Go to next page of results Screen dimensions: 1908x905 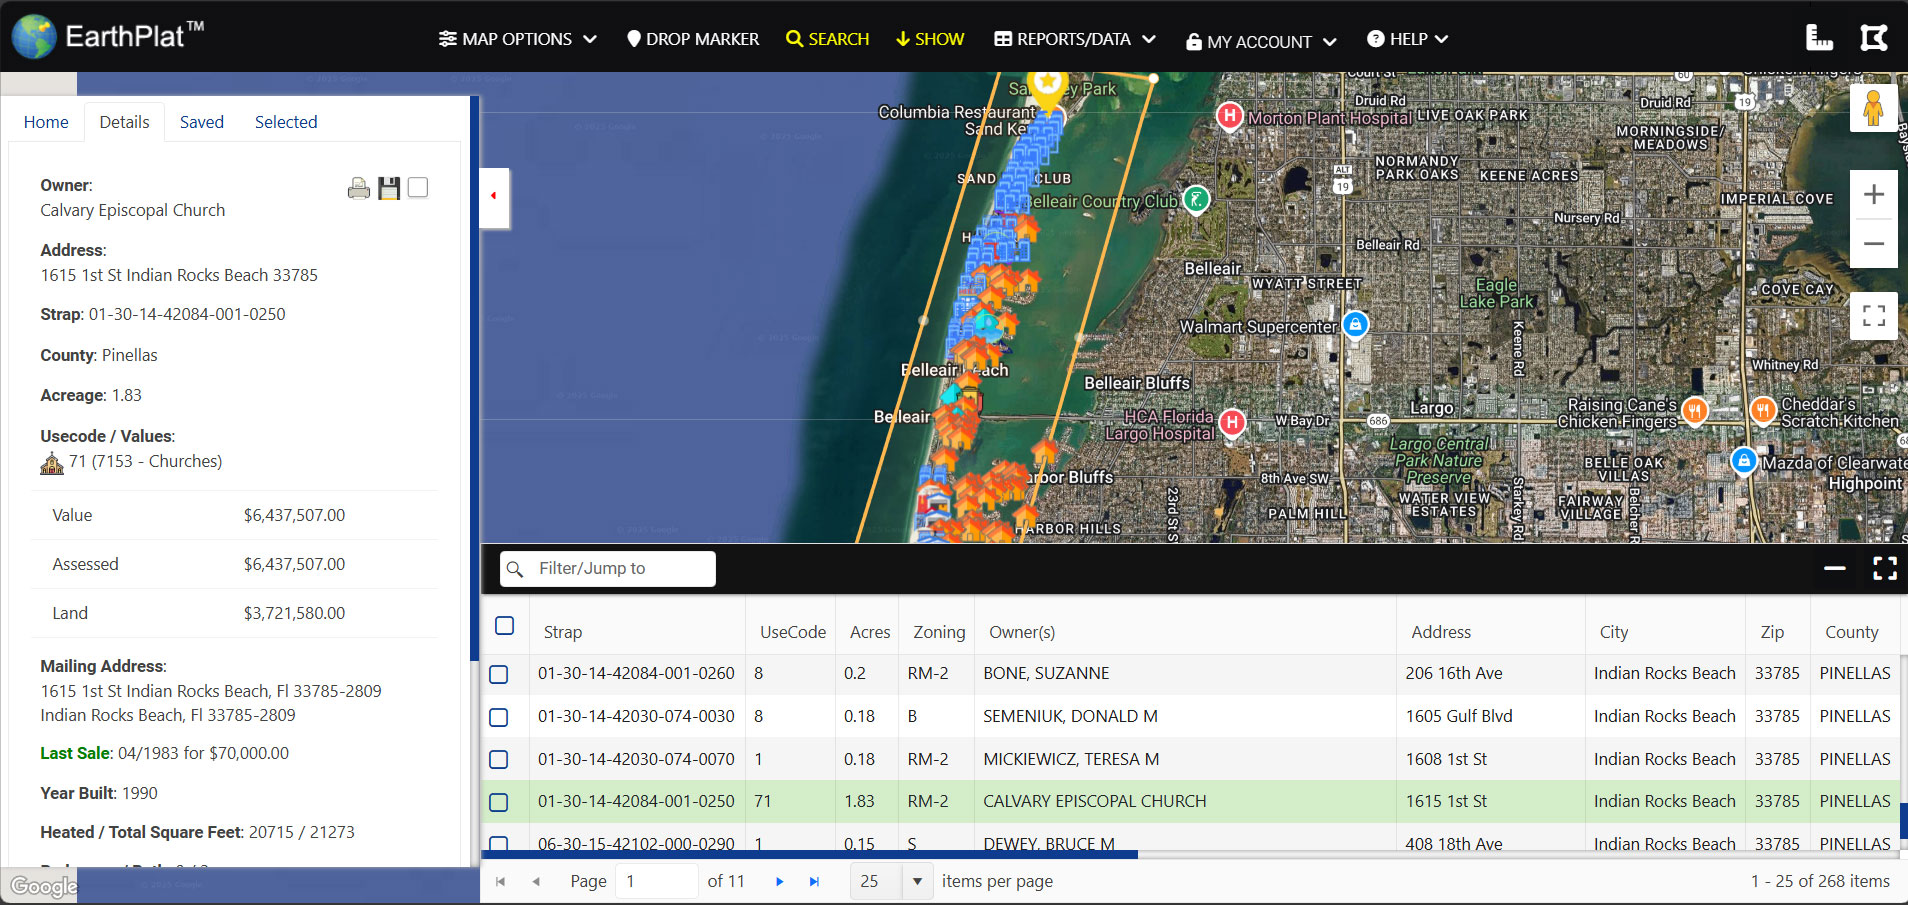click(x=779, y=881)
